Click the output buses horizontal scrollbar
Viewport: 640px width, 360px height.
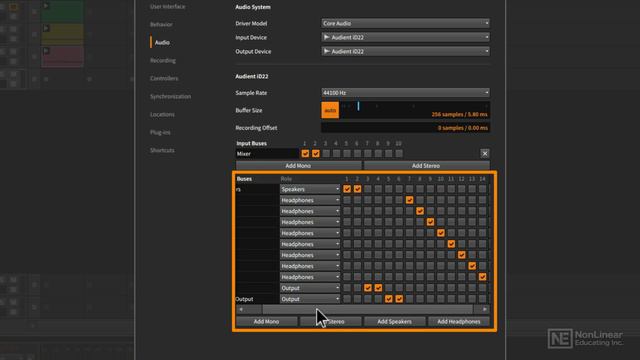coord(367,309)
